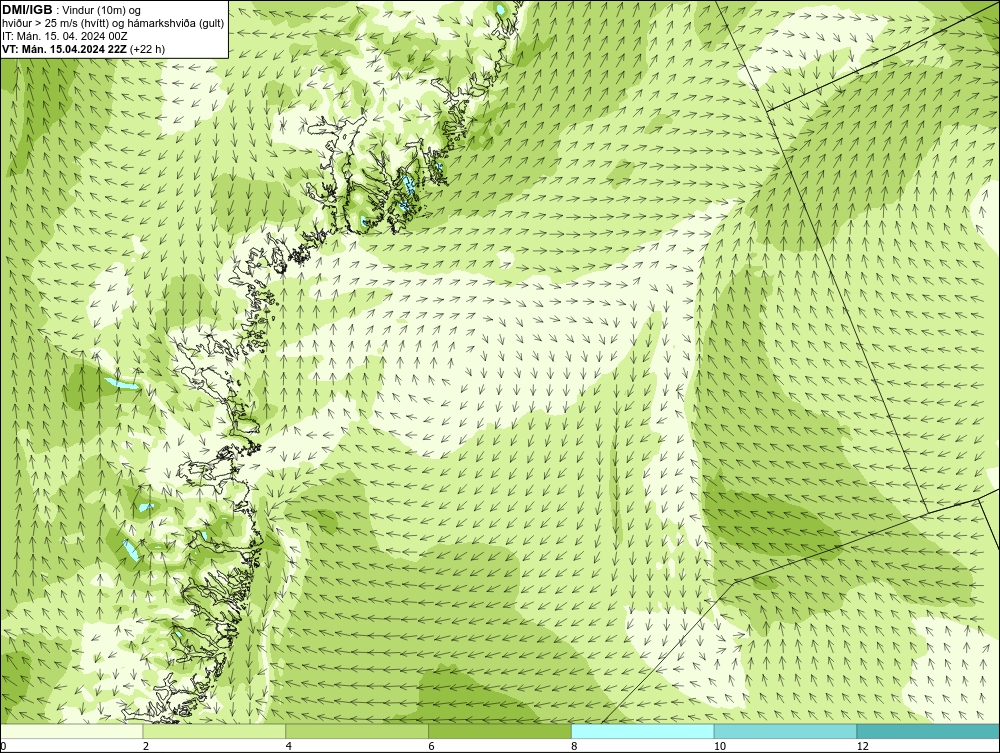Click the initial time line 'IT: Mán. 15. 04. 2024 00Z'
The height and width of the screenshot is (753, 1000).
[x=64, y=36]
